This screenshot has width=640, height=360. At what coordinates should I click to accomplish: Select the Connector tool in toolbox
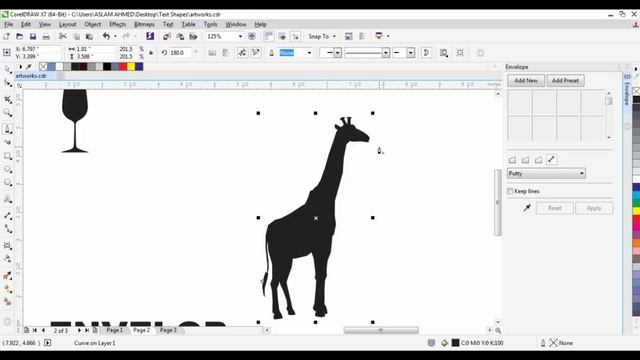[7, 229]
